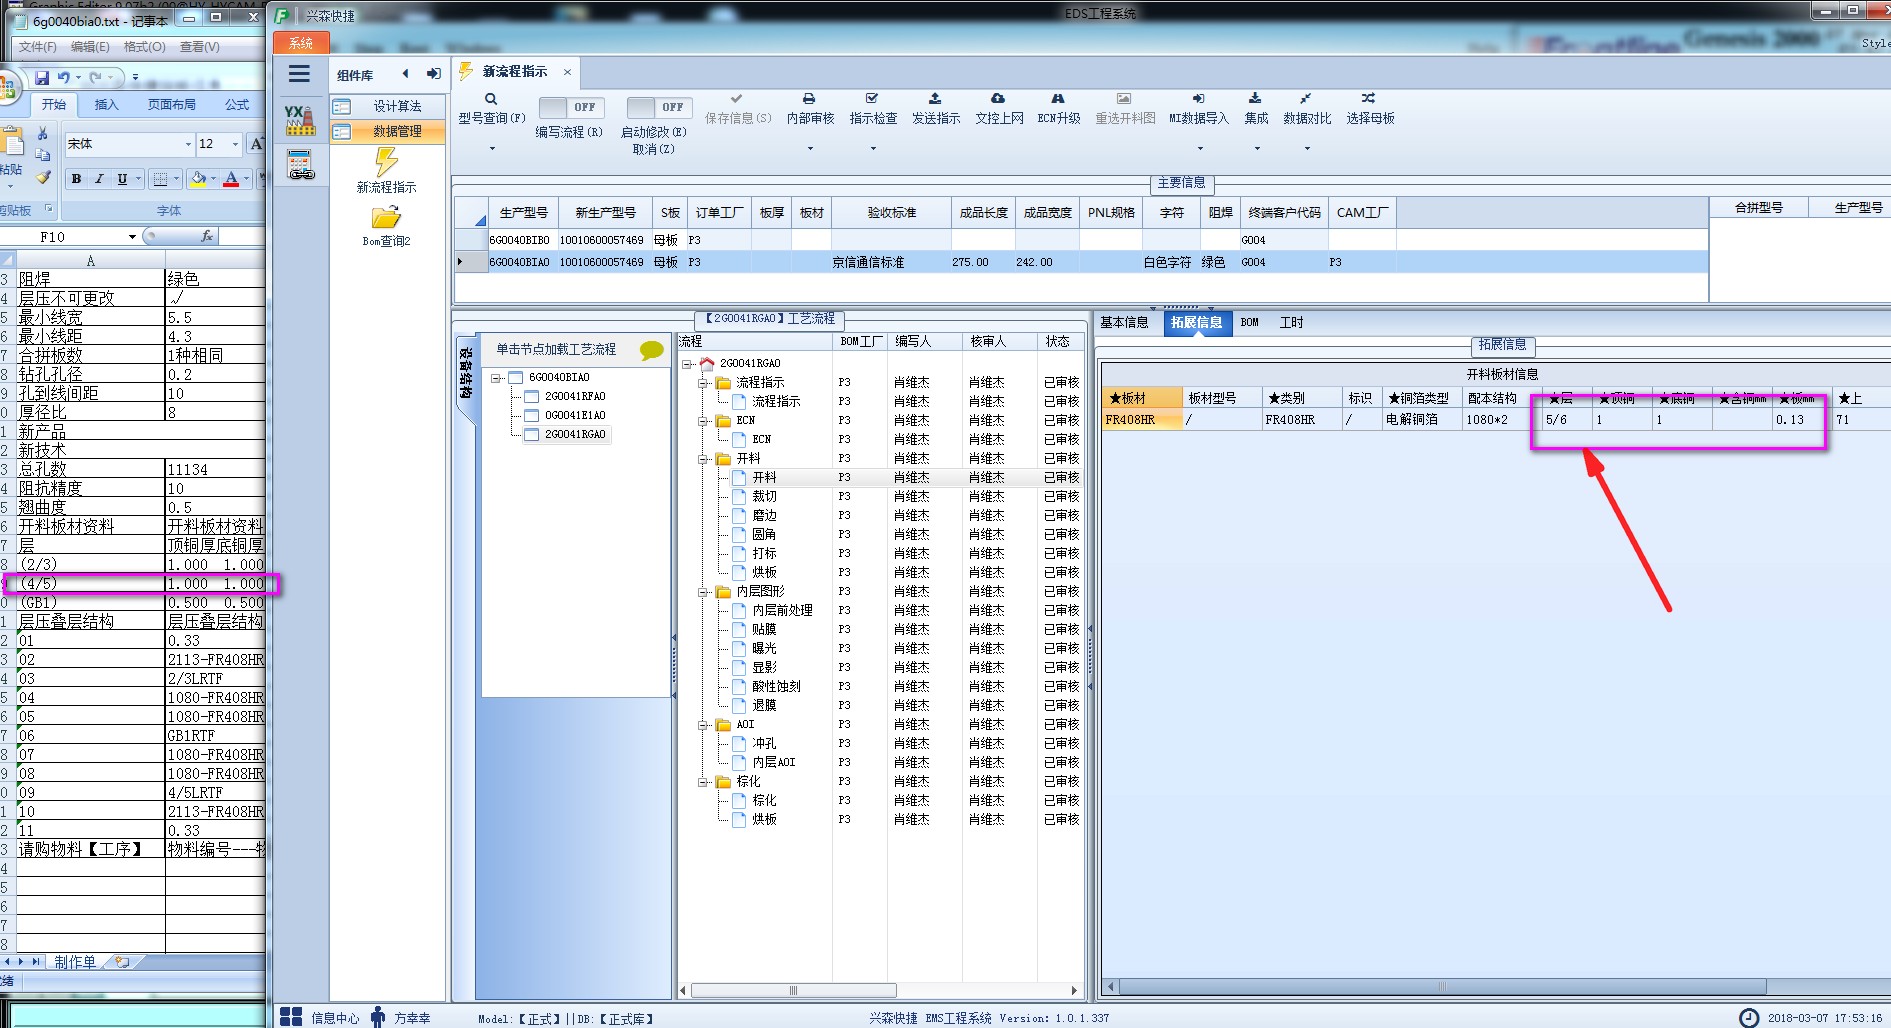The height and width of the screenshot is (1028, 1891).
Task: Click the 保存信息(S) button
Action: point(738,109)
